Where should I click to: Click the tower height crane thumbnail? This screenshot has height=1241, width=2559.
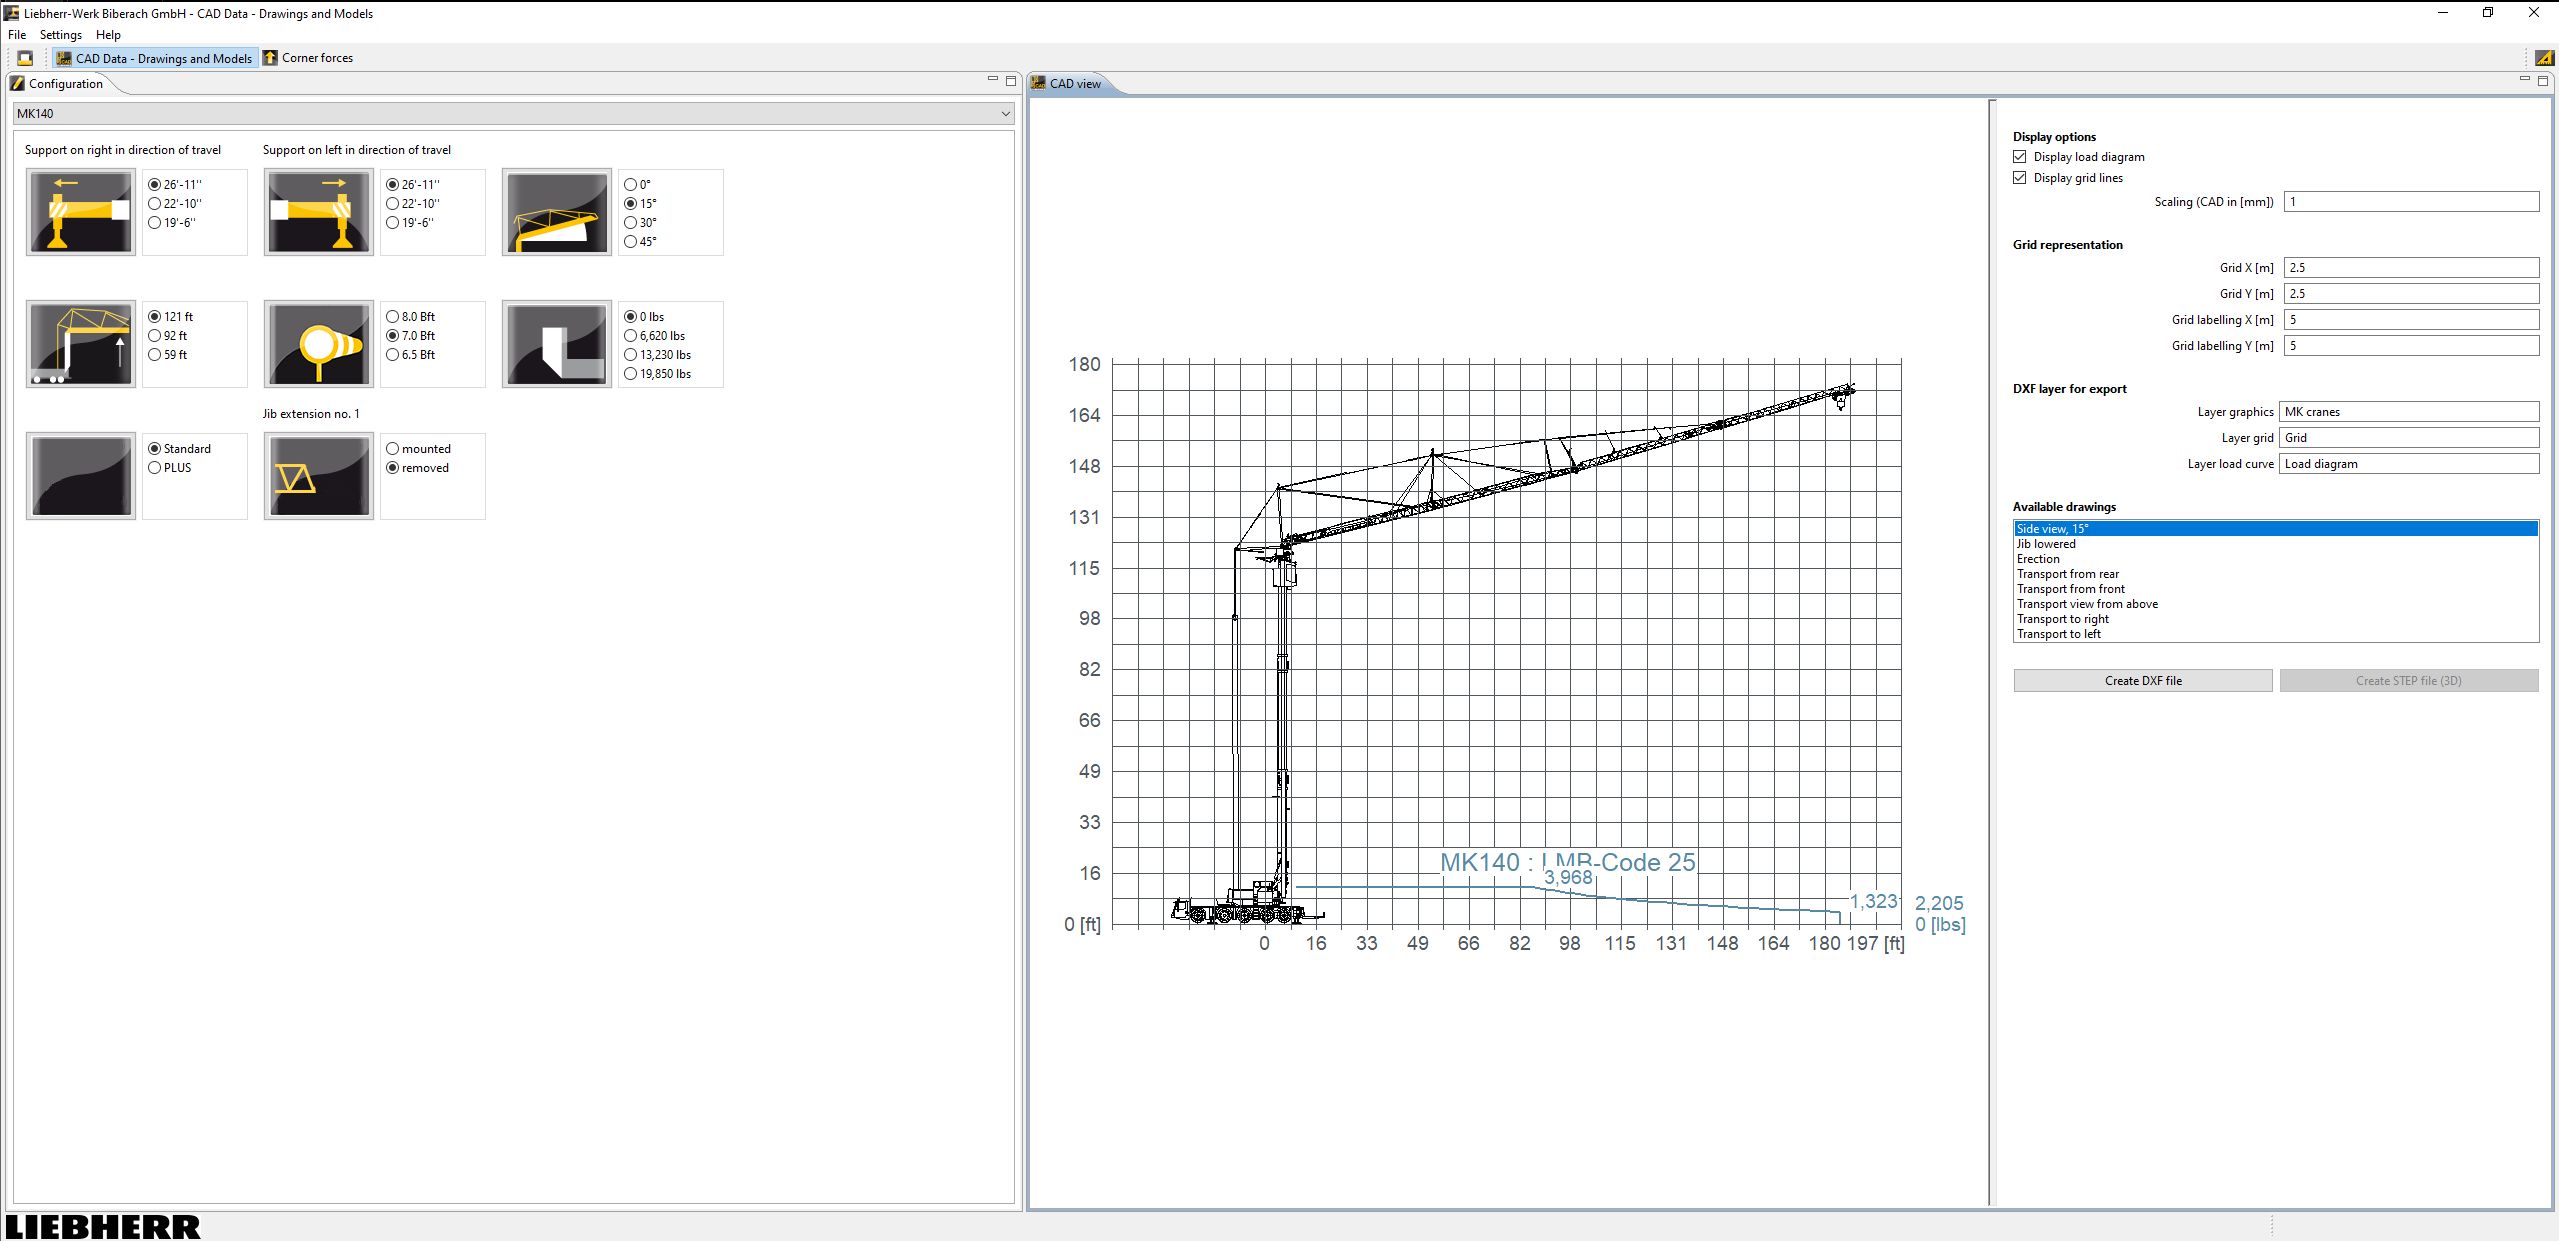(80, 343)
